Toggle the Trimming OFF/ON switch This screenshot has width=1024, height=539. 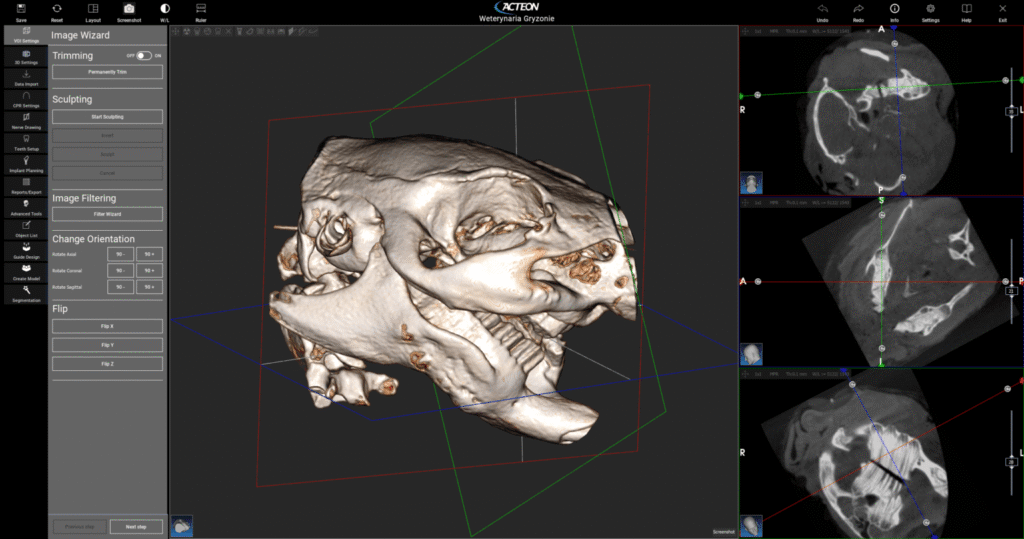144,56
